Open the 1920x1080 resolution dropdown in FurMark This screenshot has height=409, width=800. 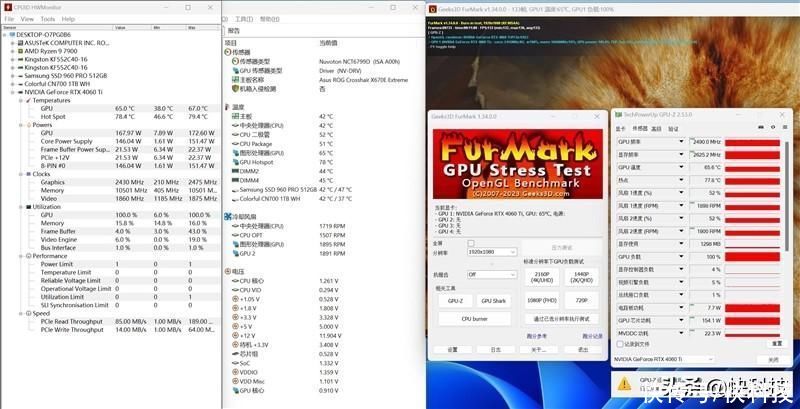[492, 252]
